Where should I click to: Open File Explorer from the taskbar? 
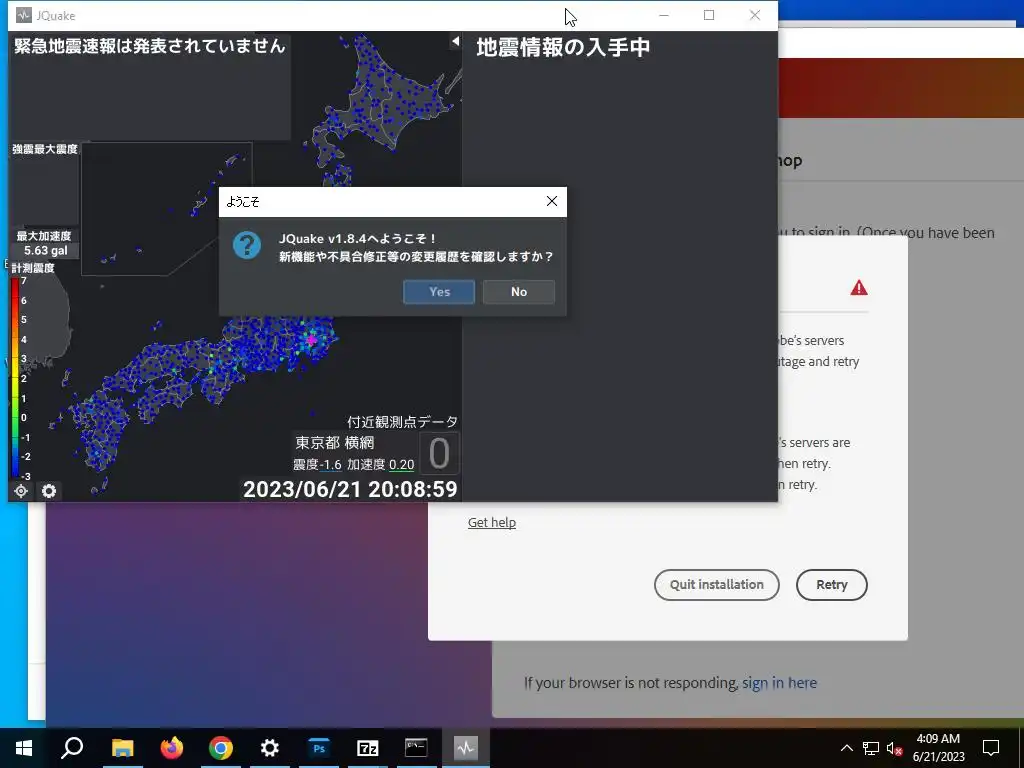pyautogui.click(x=122, y=748)
